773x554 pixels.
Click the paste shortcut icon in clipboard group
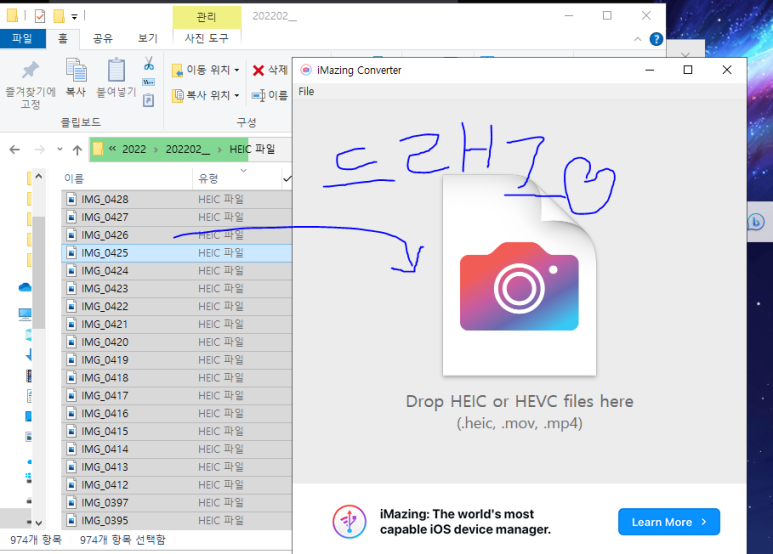click(x=148, y=101)
